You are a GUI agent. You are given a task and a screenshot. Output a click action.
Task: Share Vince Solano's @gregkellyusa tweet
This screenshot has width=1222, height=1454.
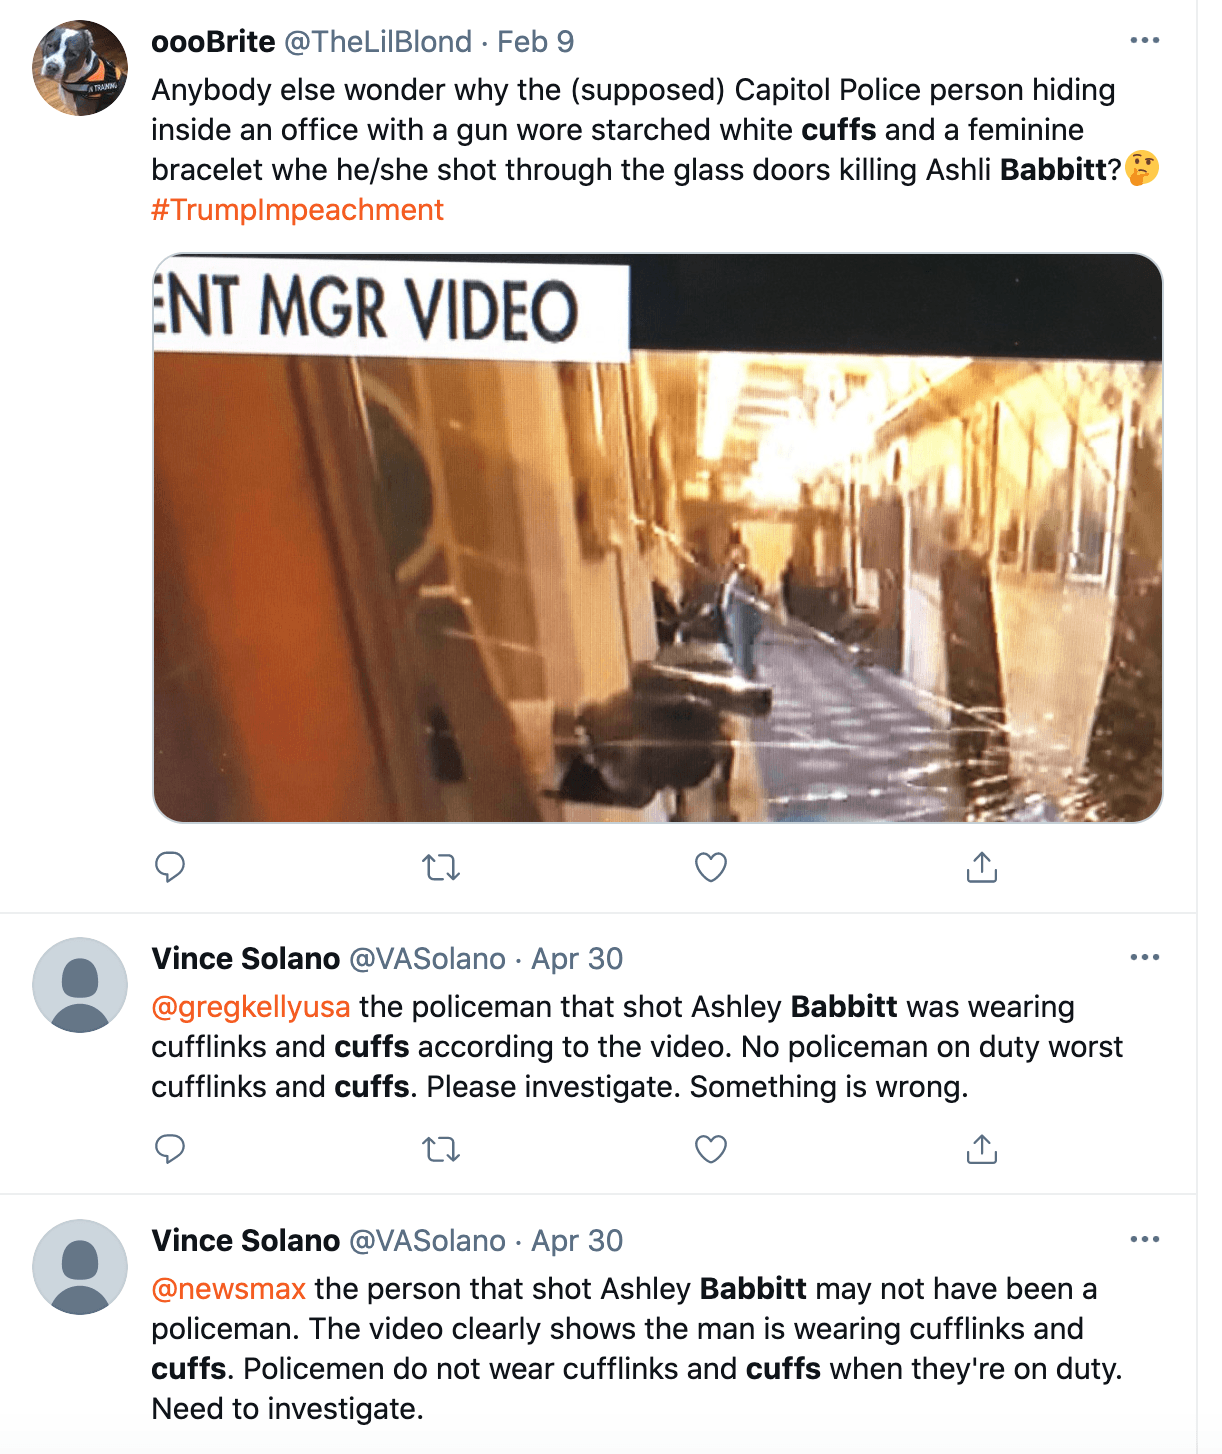tap(982, 1149)
